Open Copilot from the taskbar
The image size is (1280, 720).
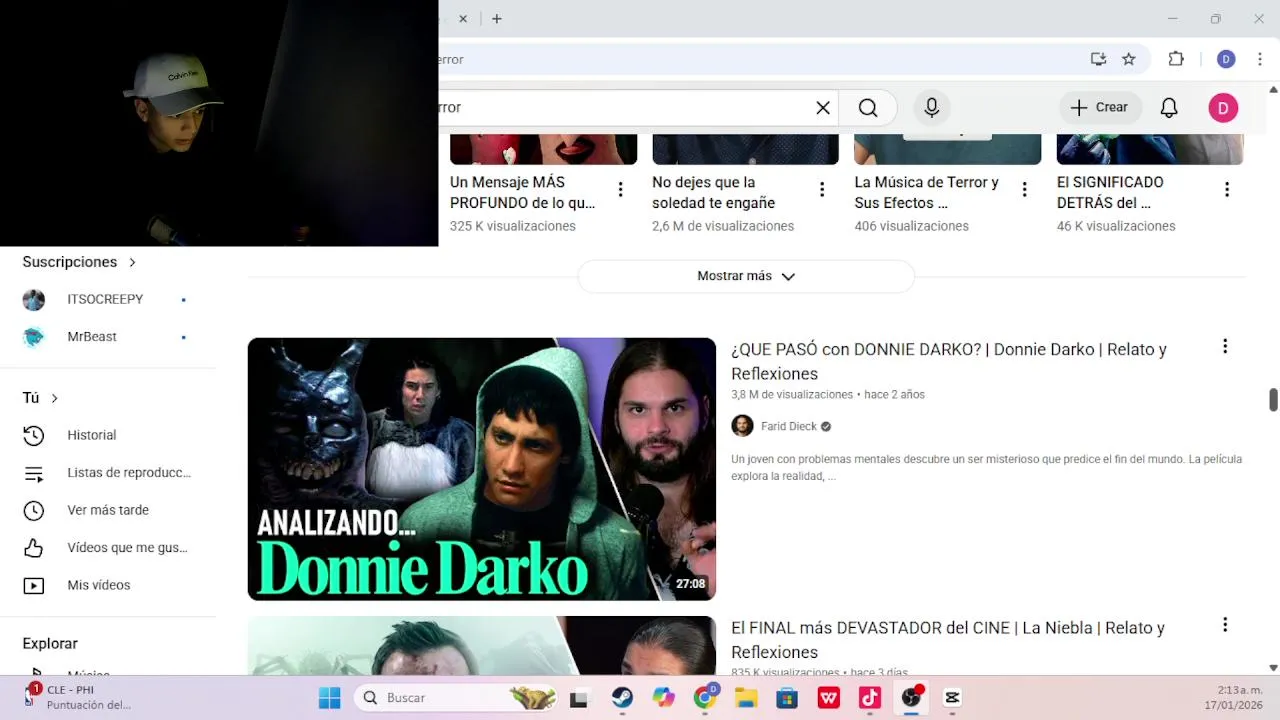coord(664,698)
